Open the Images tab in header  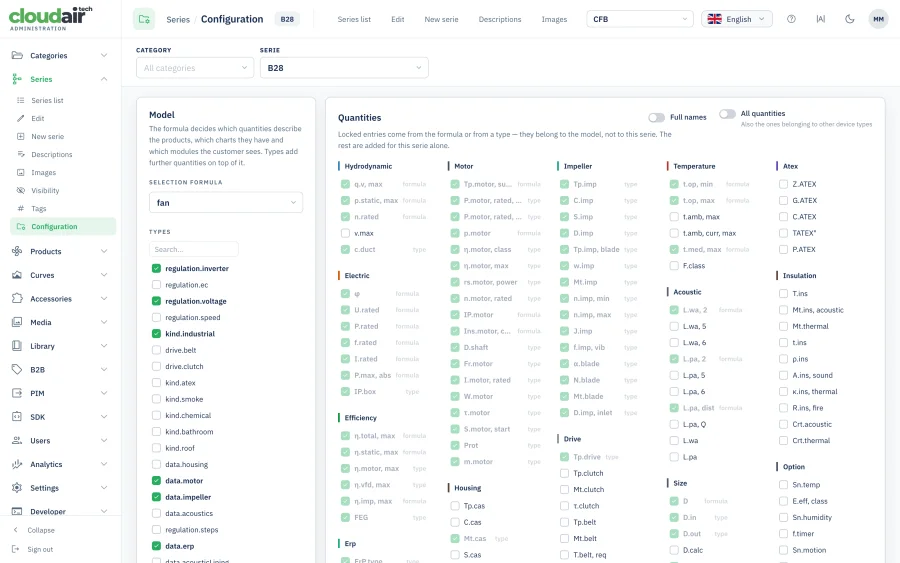click(x=554, y=19)
